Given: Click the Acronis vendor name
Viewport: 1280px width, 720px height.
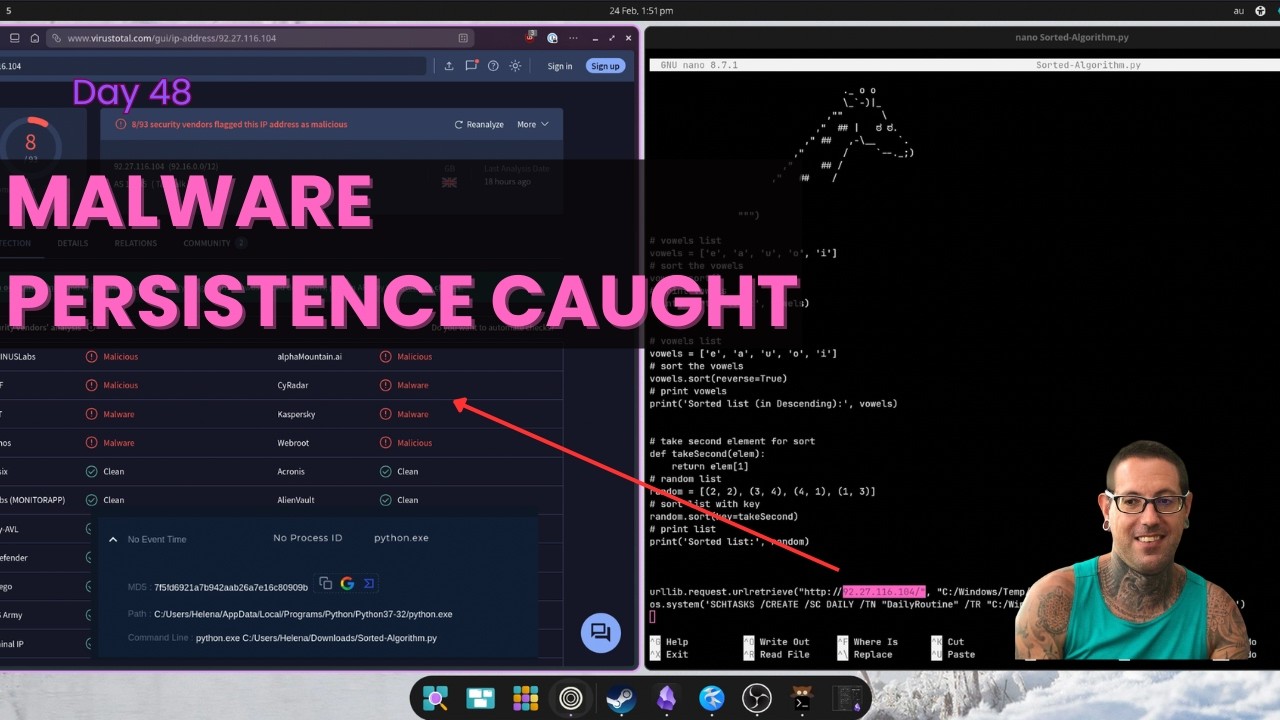Looking at the screenshot, I should [x=291, y=471].
